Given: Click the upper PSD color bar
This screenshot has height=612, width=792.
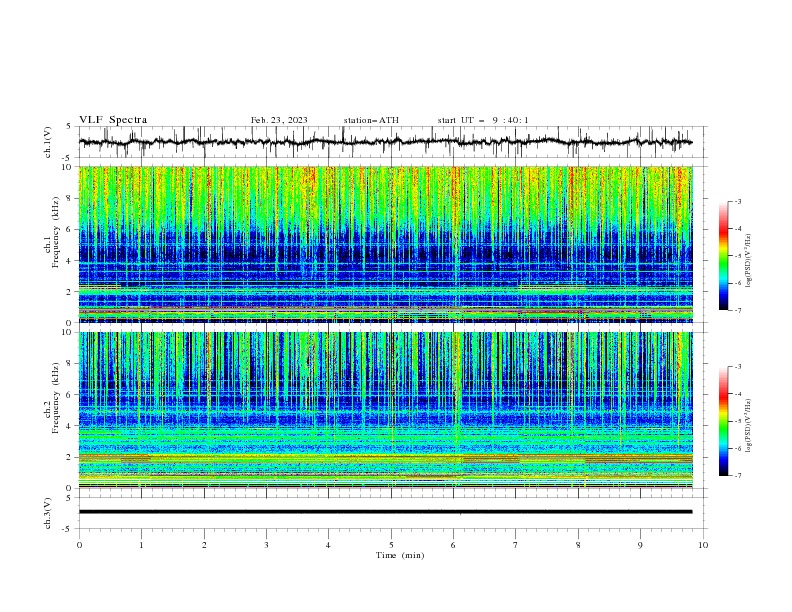Looking at the screenshot, I should 723,256.
